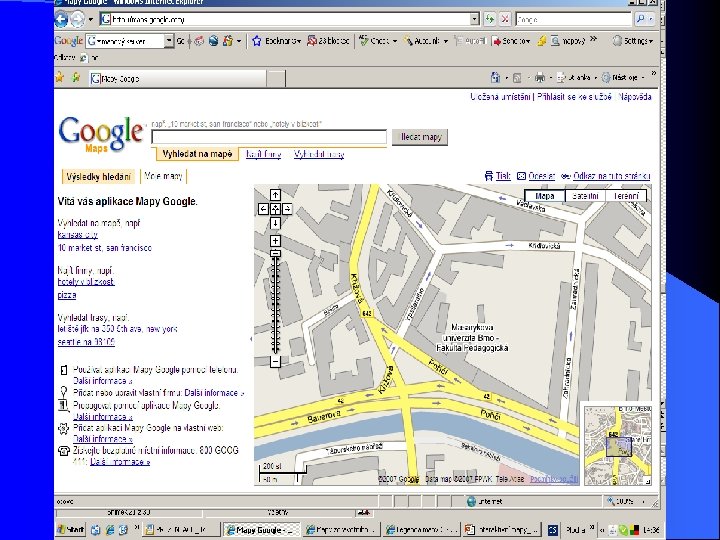720x540 pixels.
Task: Click the middle of the zoom slider track
Action: tap(275, 304)
